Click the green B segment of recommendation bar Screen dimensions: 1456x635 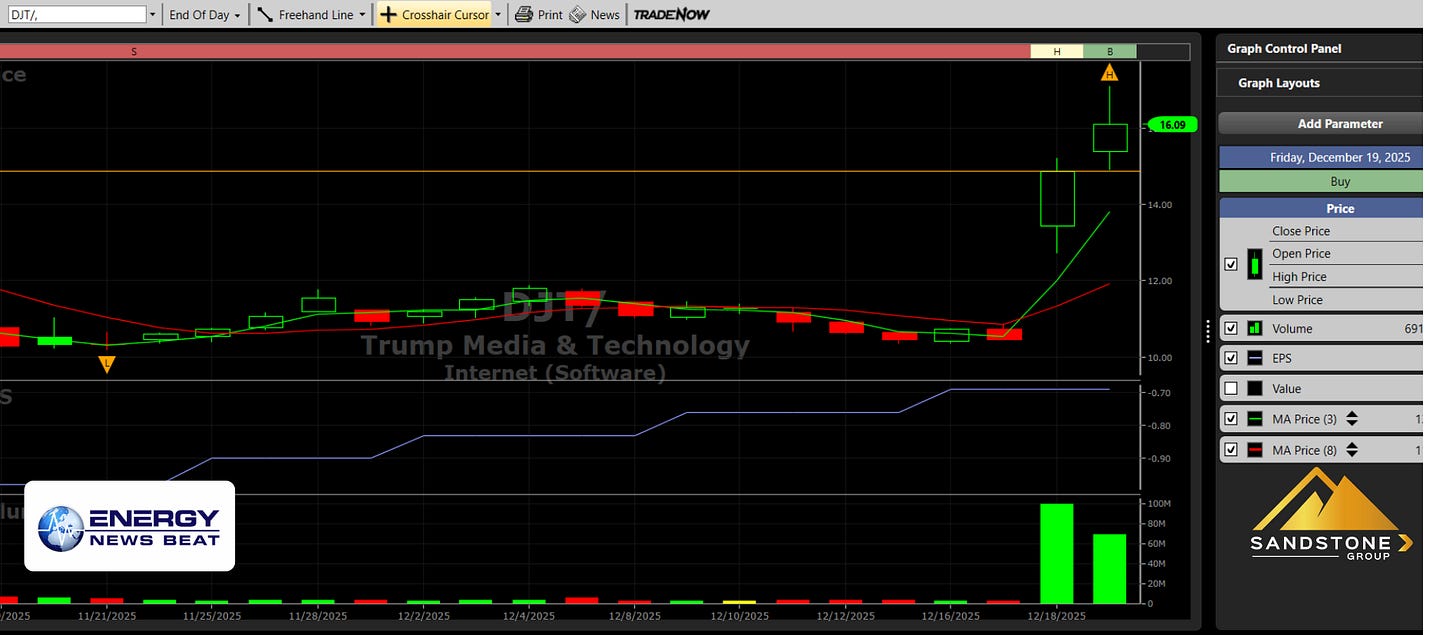[1109, 51]
